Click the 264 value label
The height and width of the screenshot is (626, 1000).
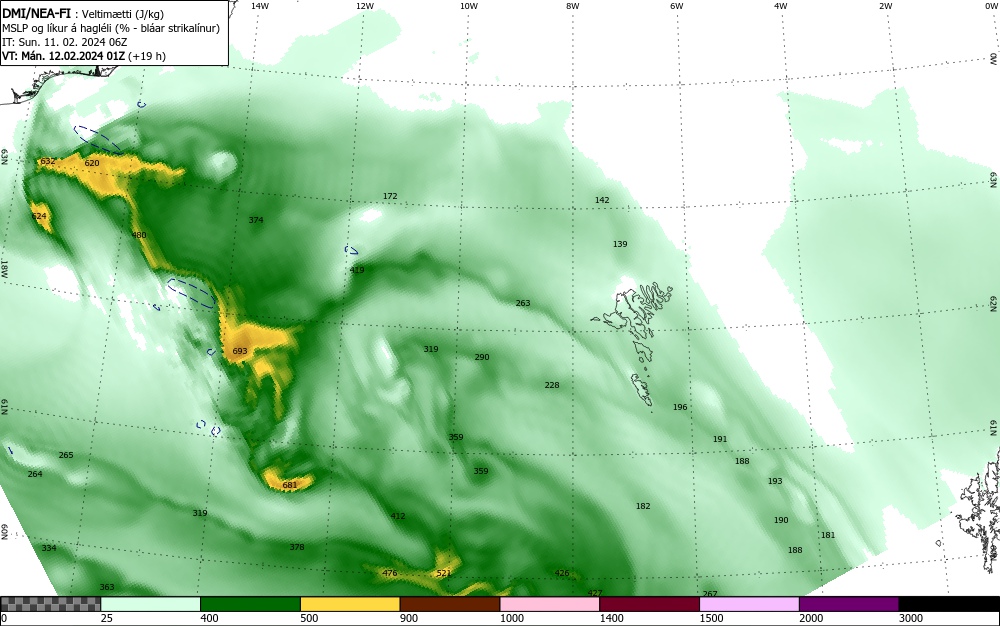(x=35, y=474)
